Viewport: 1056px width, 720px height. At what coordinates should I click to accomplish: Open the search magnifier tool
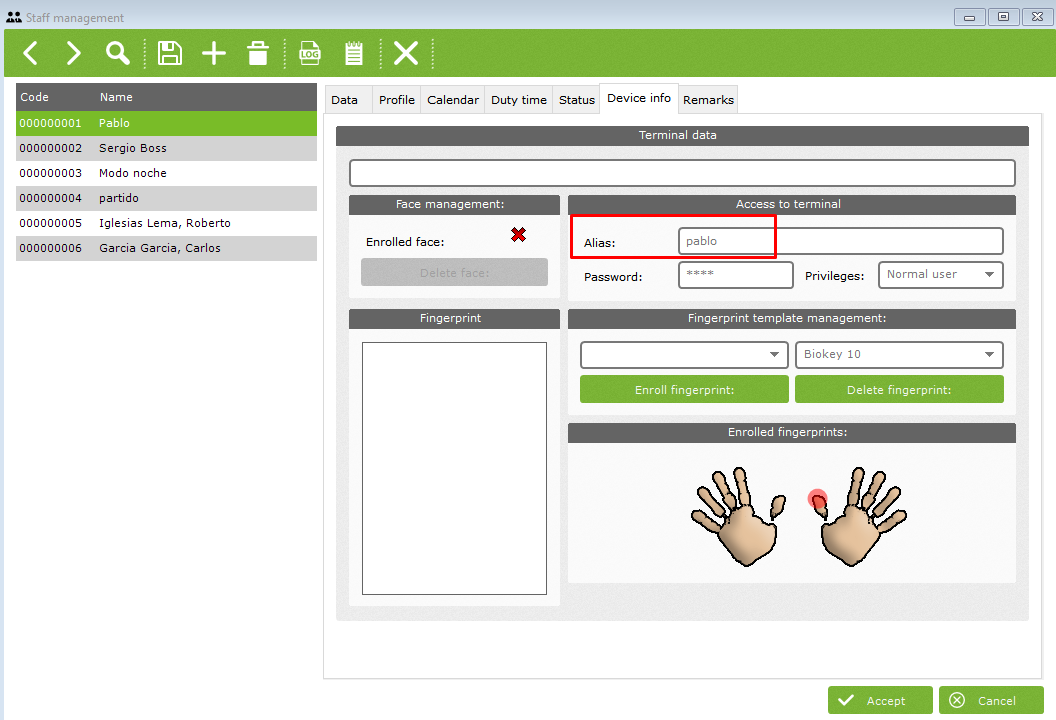[117, 53]
